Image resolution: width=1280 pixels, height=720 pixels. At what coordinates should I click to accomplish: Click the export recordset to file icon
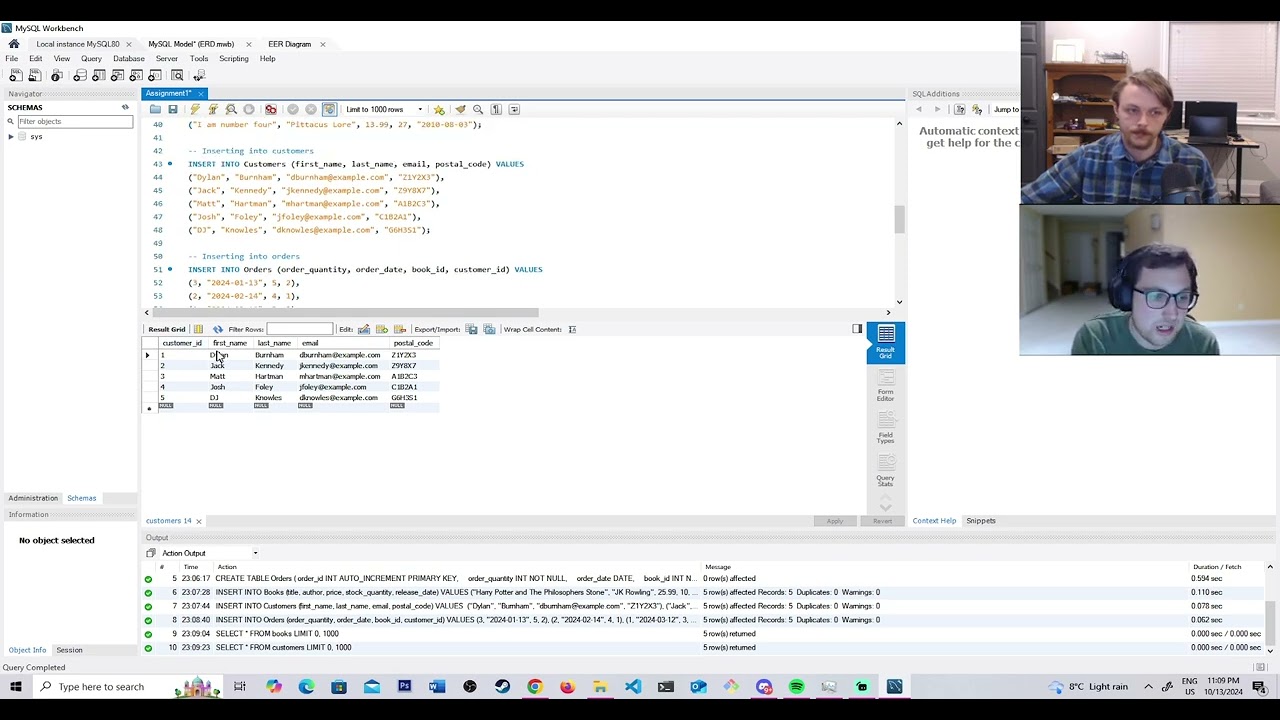coord(472,329)
